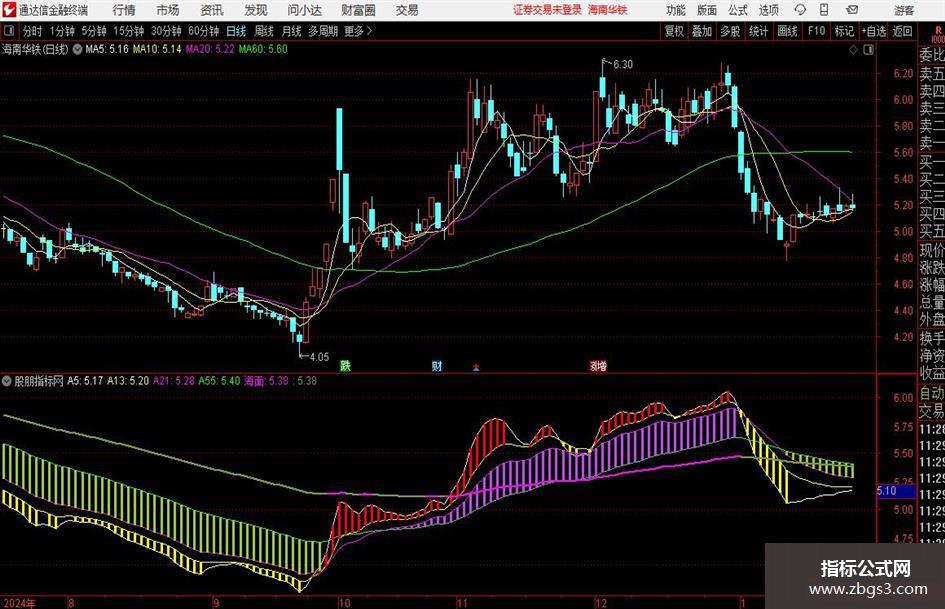Click the diamond icon above price axis
Image resolution: width=945 pixels, height=609 pixels.
[853, 50]
